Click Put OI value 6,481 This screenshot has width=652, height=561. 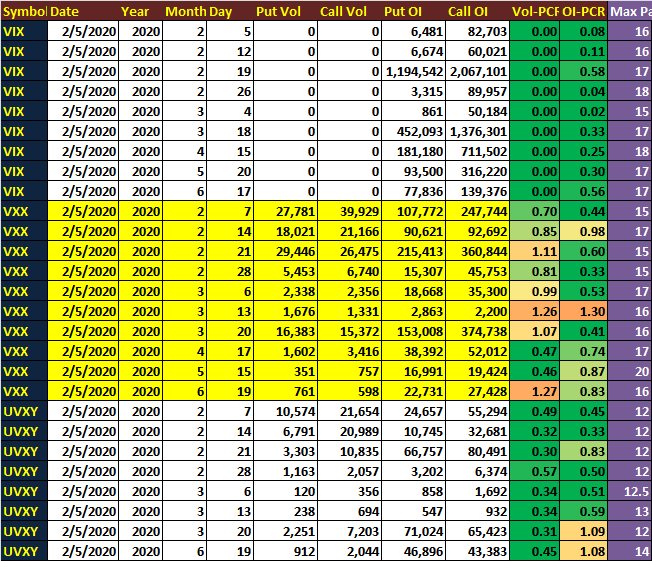(x=414, y=32)
